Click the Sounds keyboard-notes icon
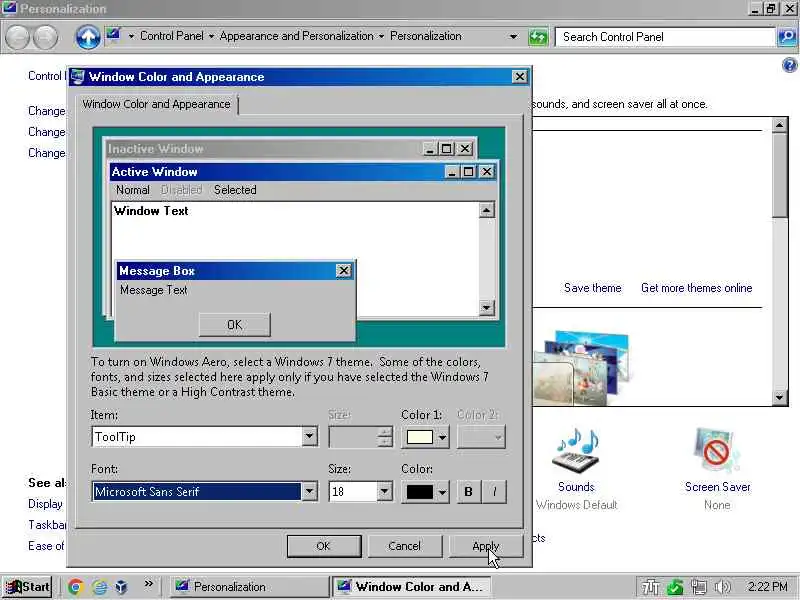This screenshot has width=800, height=600. point(577,451)
